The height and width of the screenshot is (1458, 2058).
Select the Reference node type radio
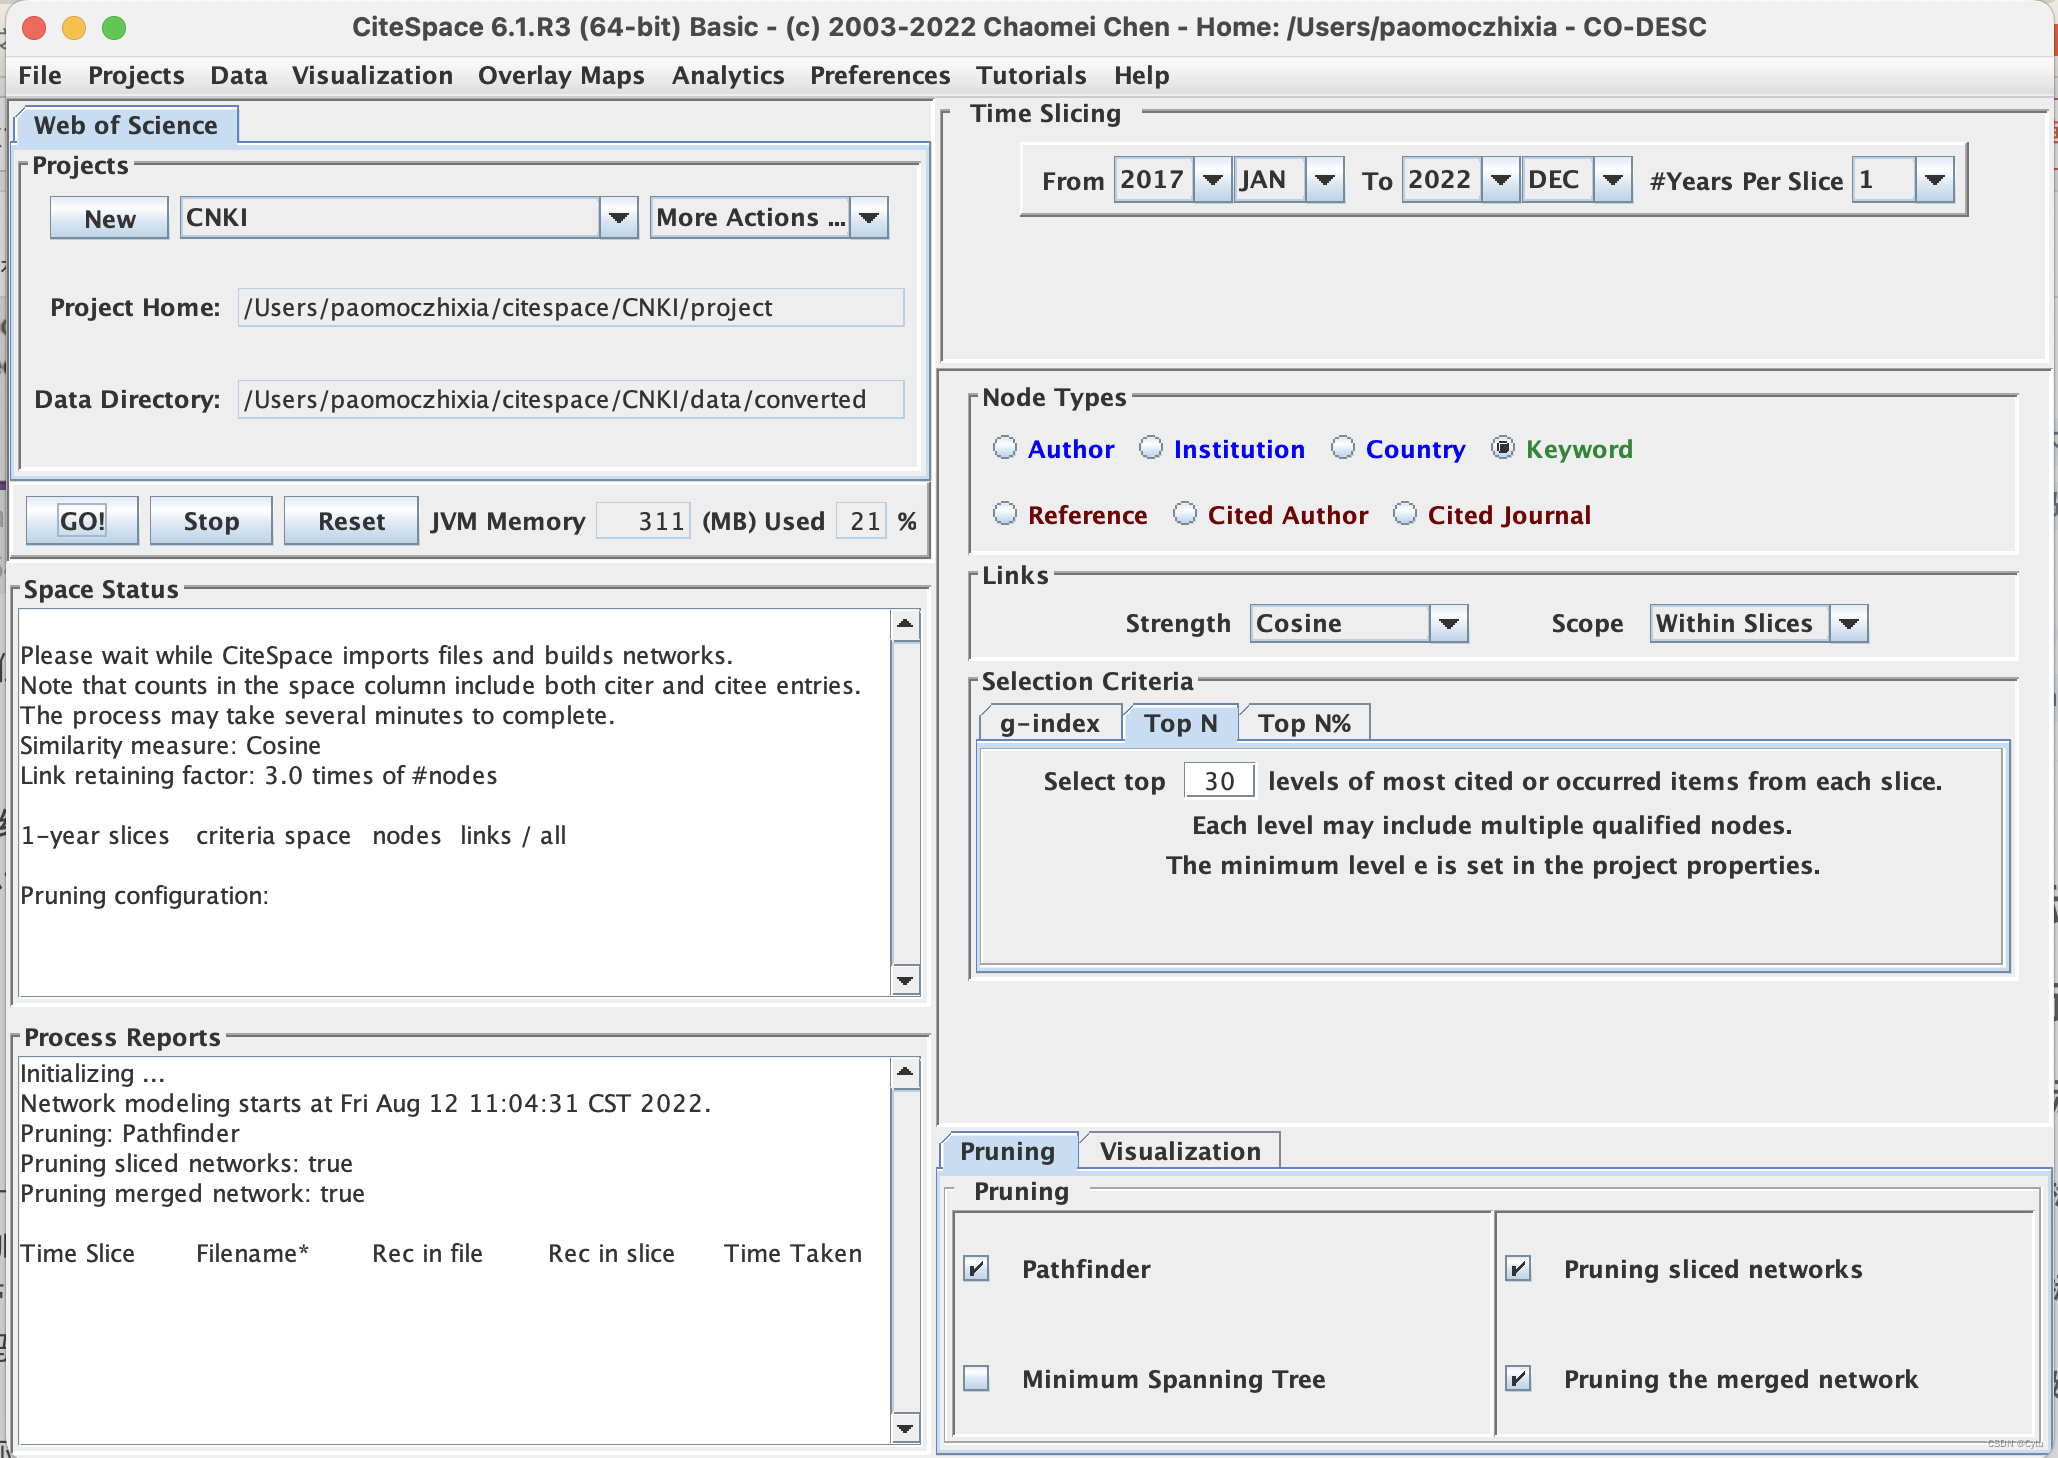pos(1005,514)
